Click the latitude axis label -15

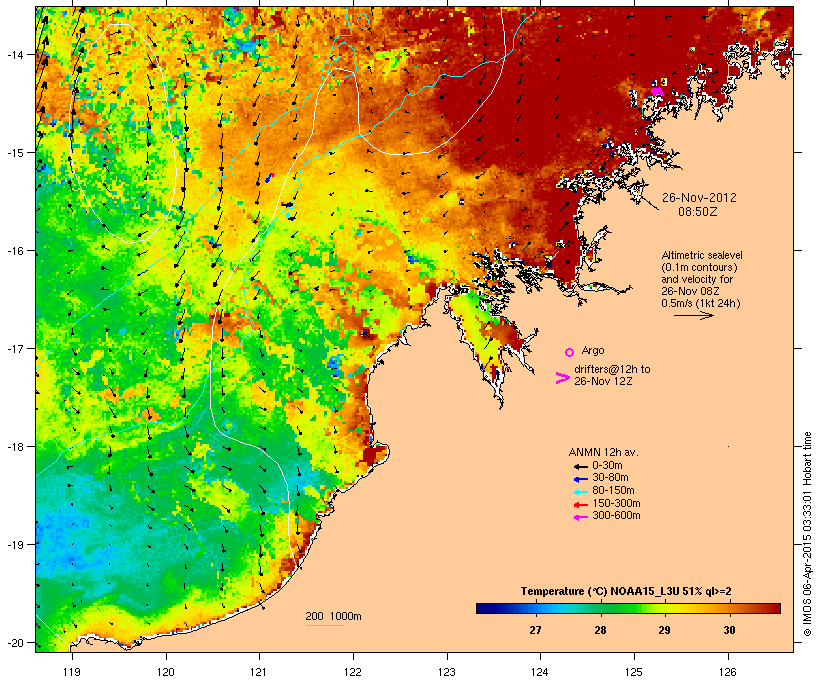click(14, 153)
